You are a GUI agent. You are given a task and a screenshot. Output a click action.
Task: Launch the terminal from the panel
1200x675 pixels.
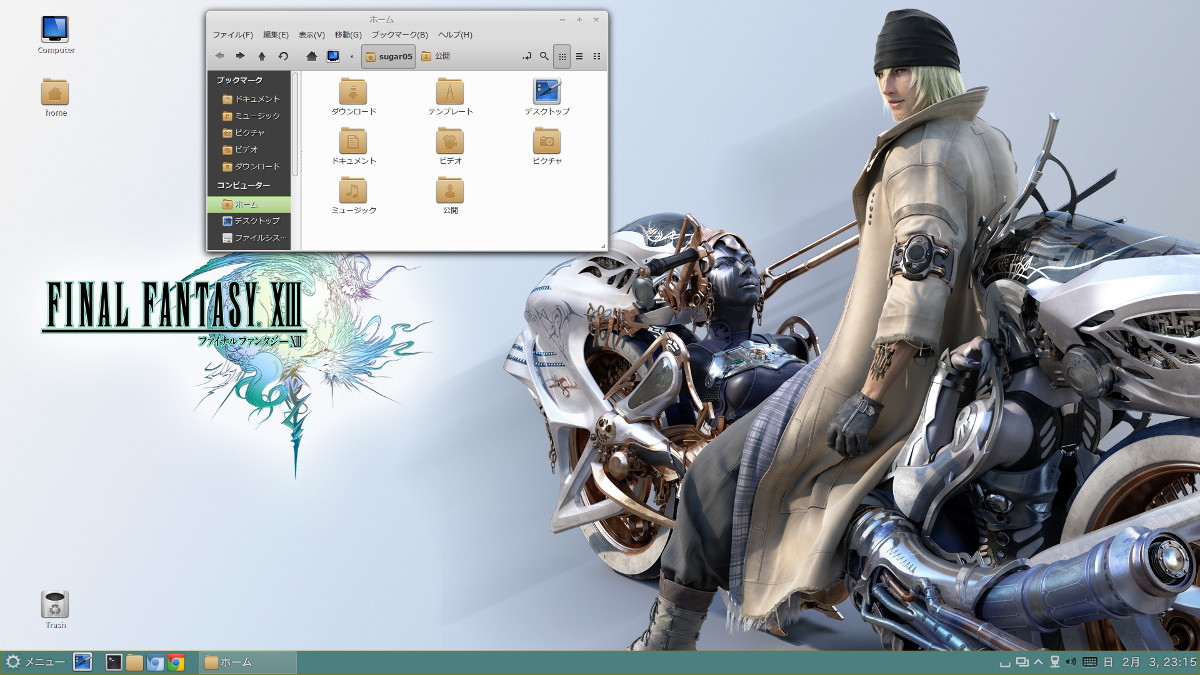[x=115, y=662]
